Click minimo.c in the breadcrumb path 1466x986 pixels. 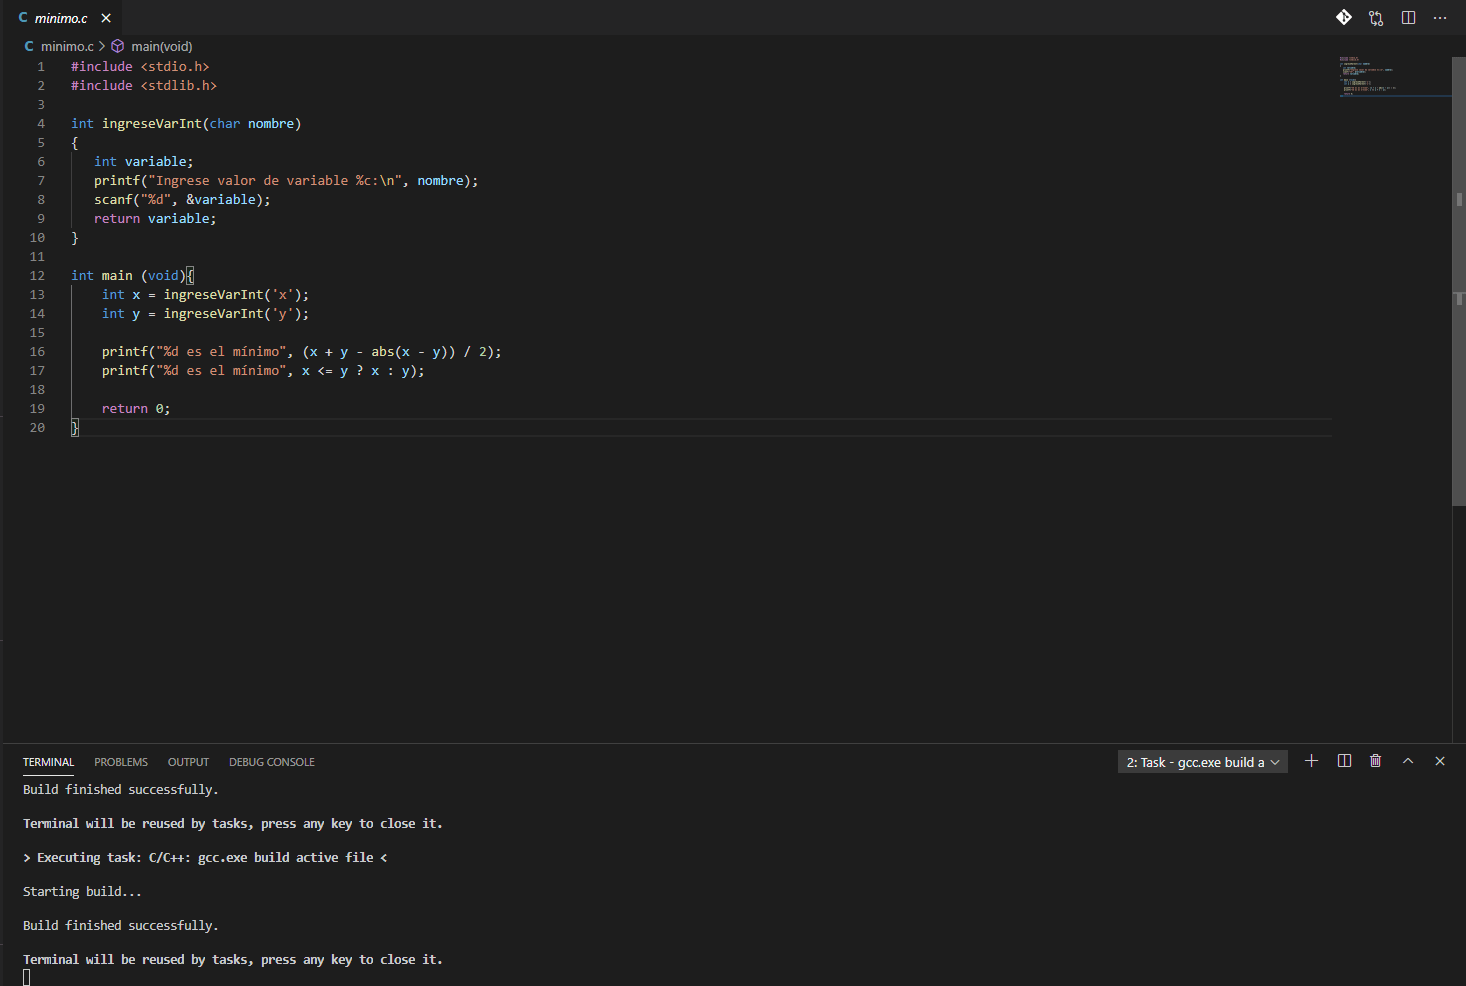pyautogui.click(x=67, y=46)
